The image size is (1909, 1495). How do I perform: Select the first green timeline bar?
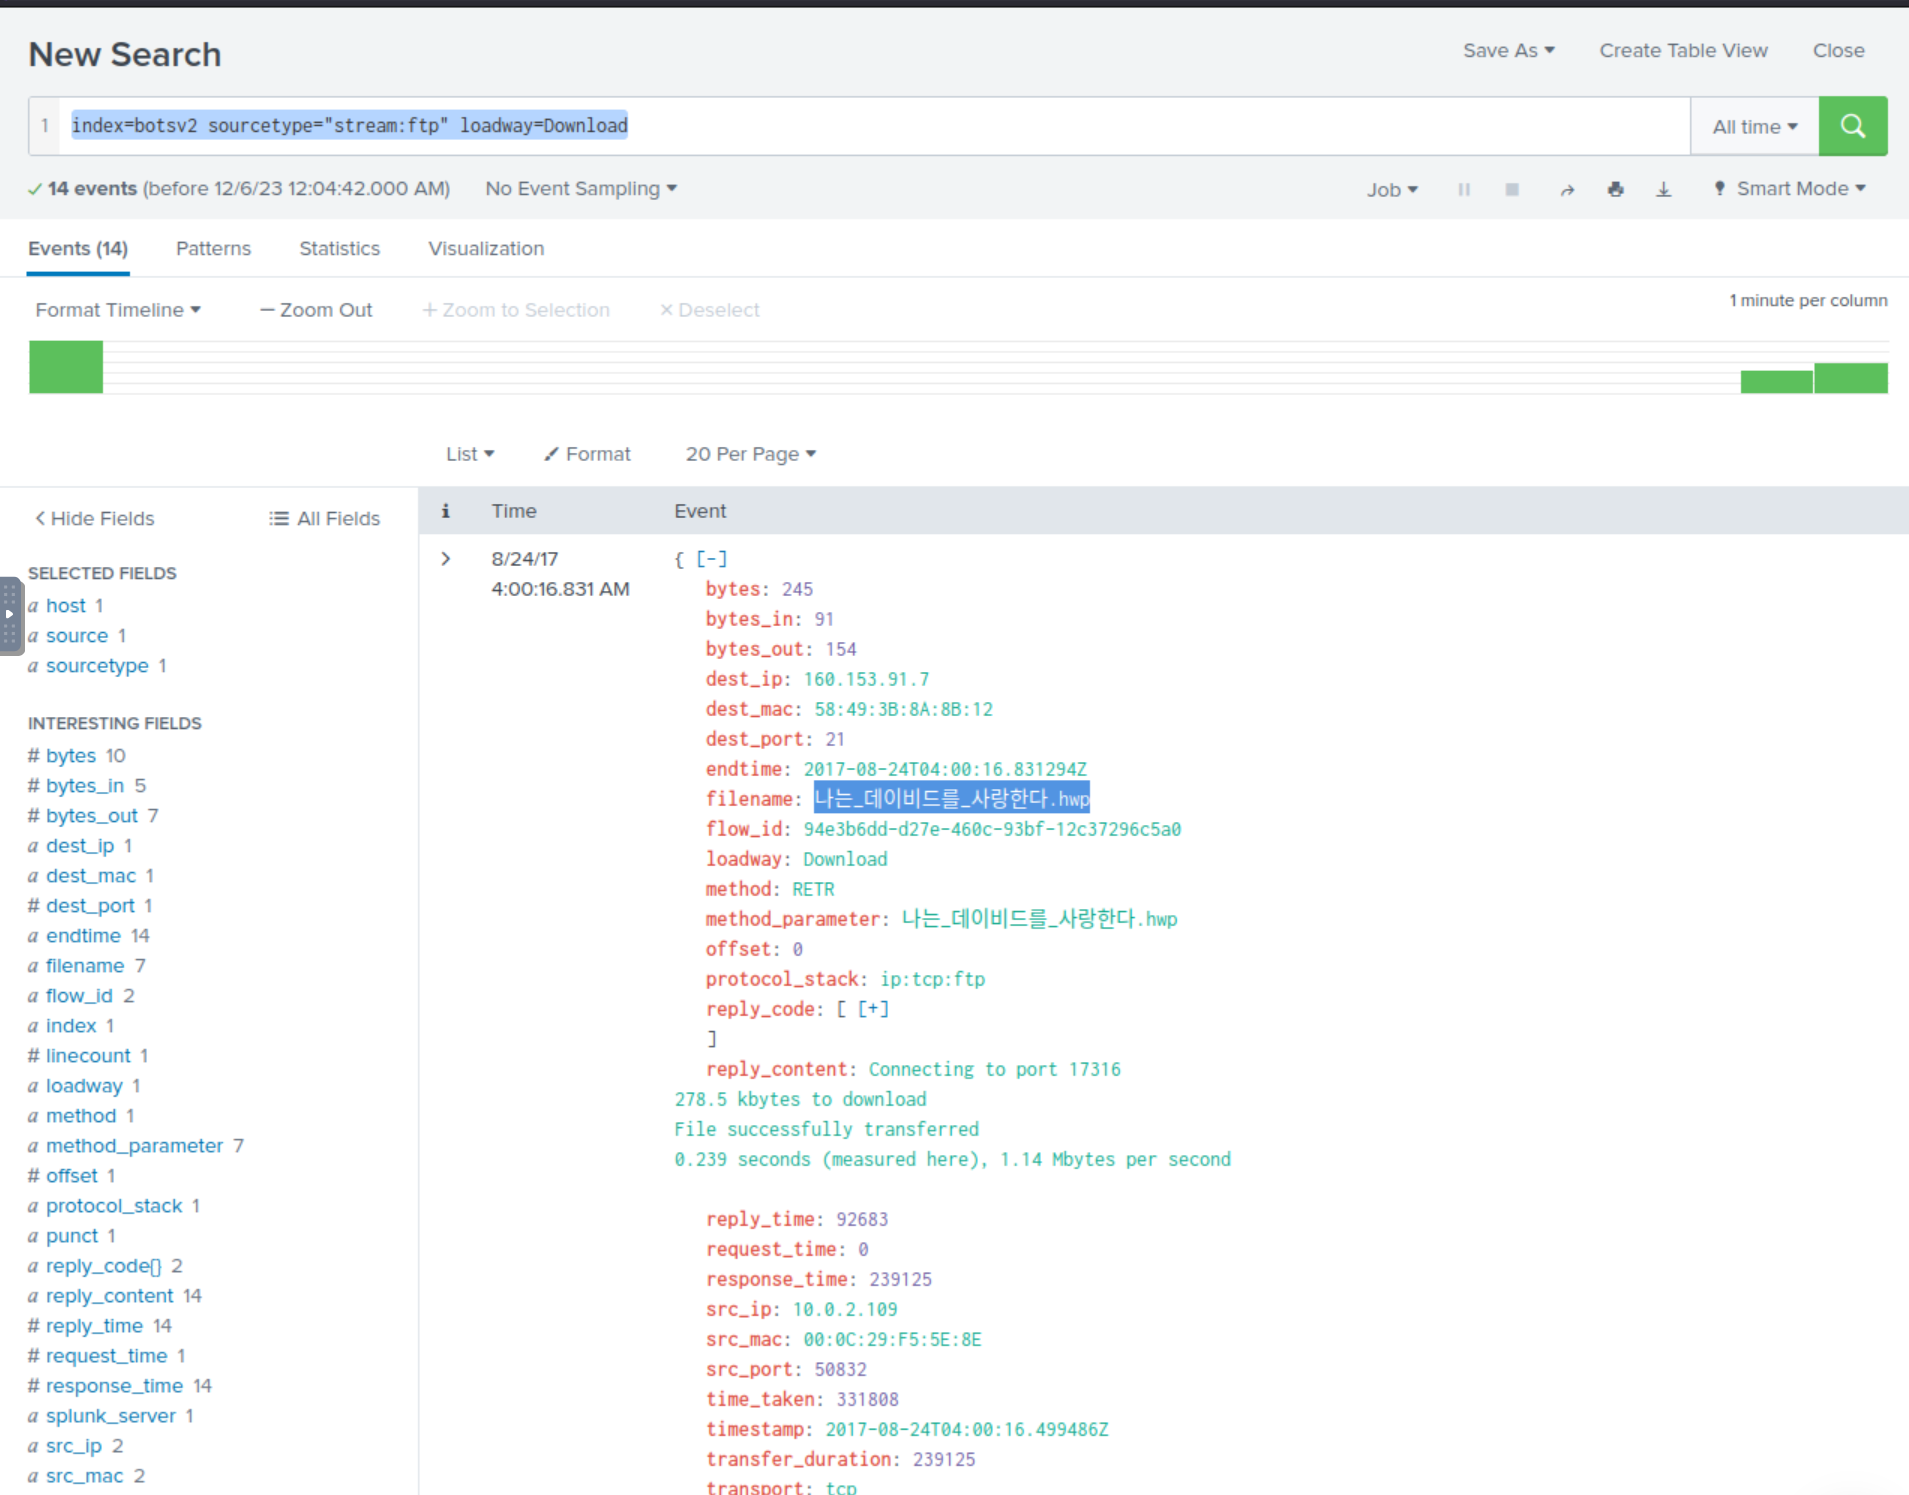[x=66, y=367]
